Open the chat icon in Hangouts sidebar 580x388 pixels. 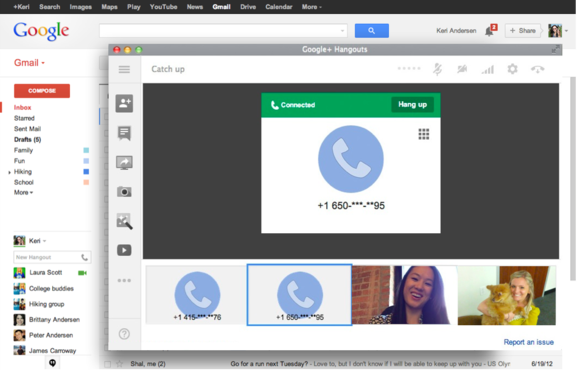[124, 133]
